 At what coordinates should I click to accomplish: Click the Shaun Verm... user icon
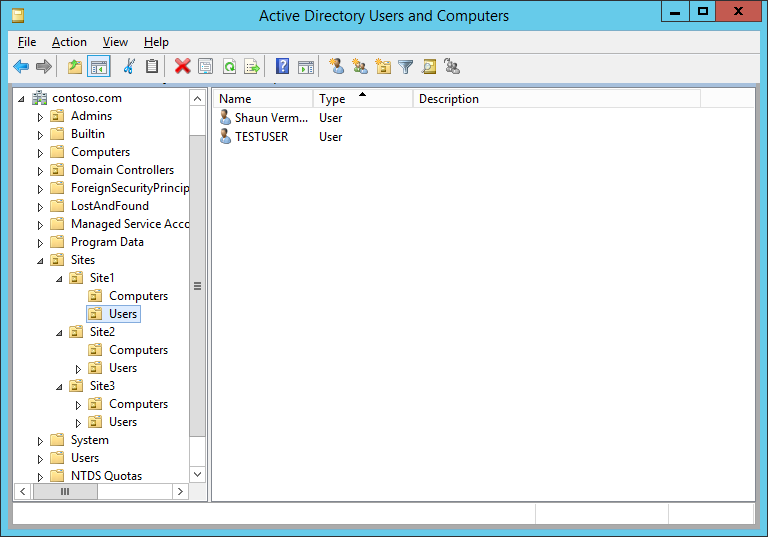tap(225, 118)
